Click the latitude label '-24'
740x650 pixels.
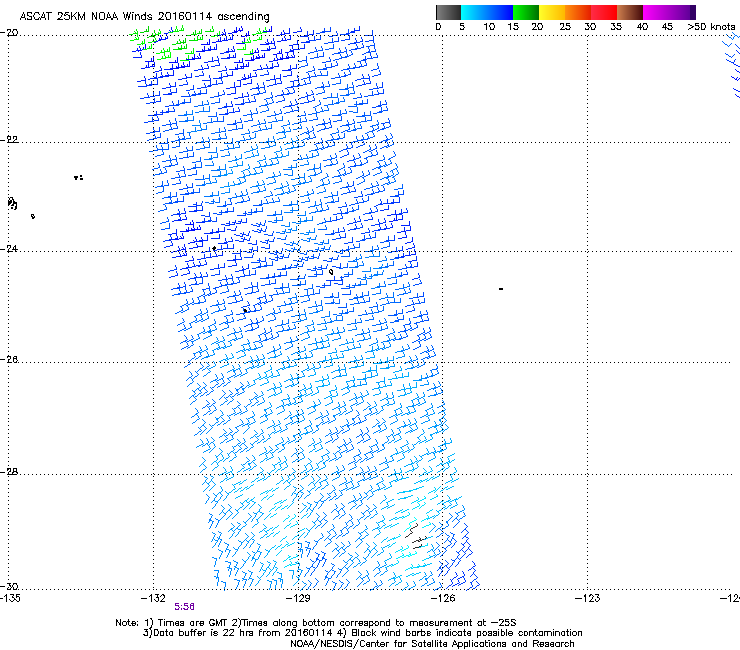[x=9, y=249]
